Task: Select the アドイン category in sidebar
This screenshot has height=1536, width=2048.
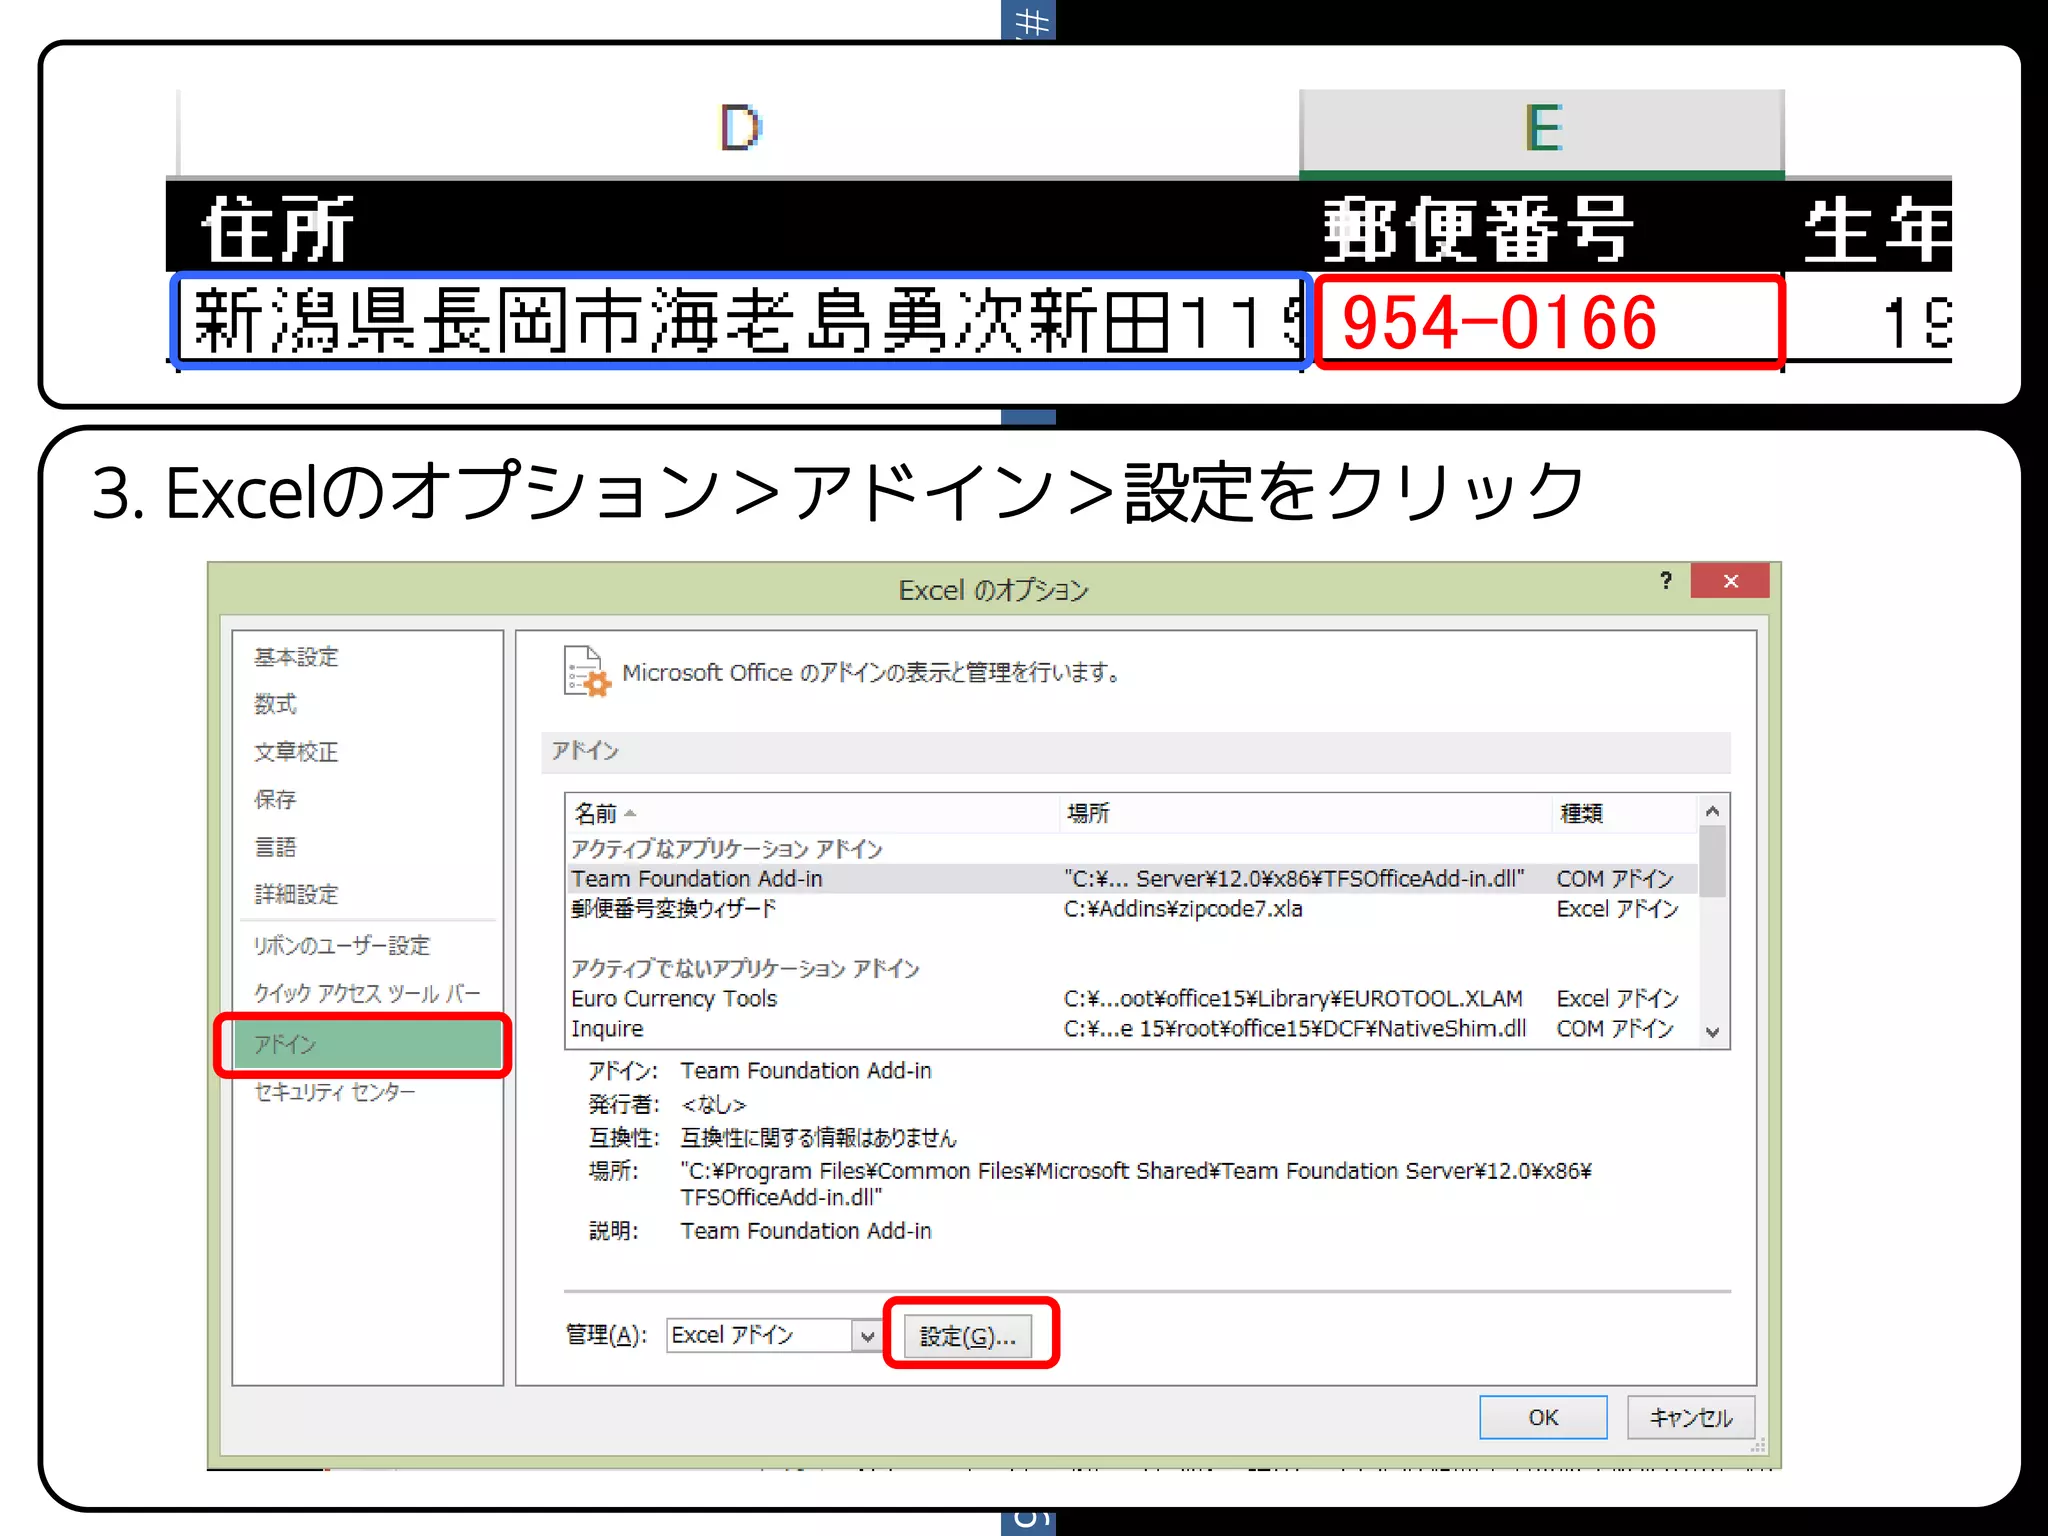Action: tap(366, 1045)
